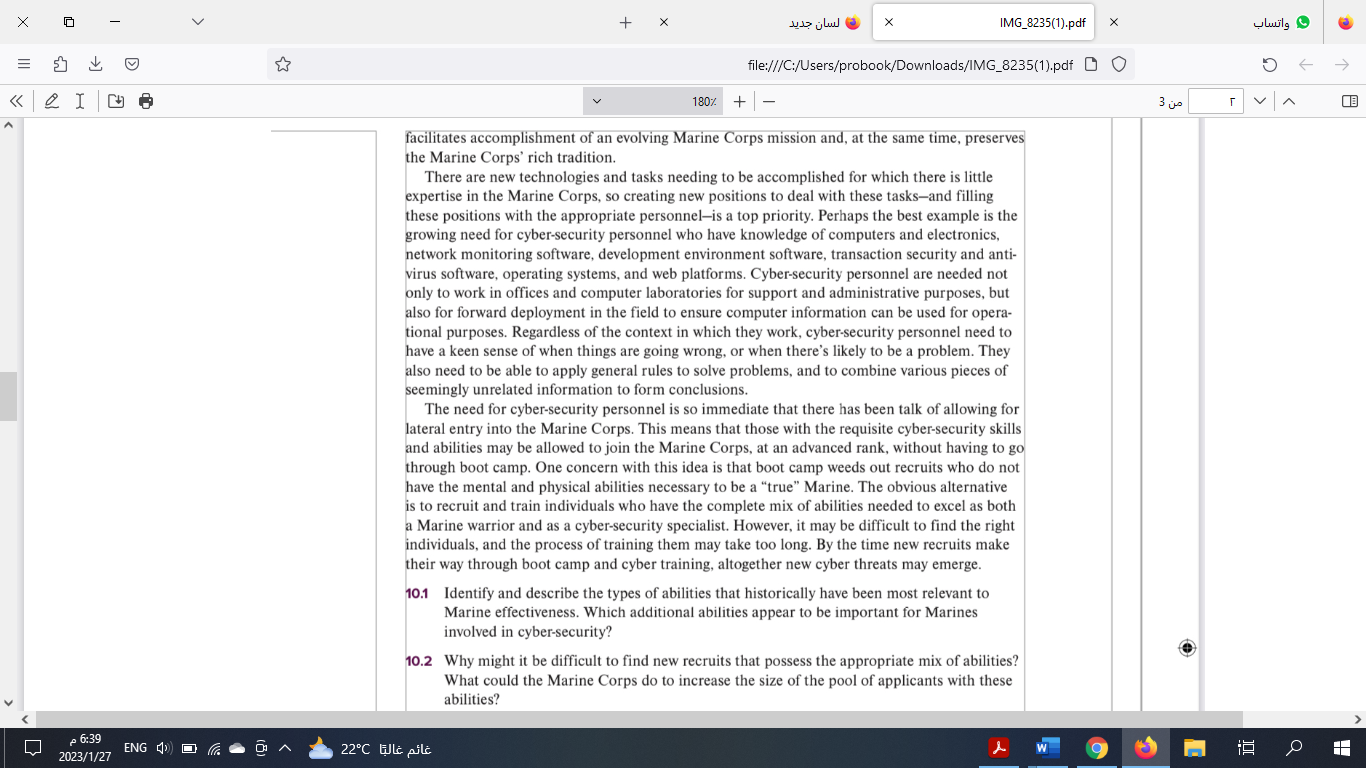Zoom in on the PDF
Screen dimensions: 1366x768
739,101
